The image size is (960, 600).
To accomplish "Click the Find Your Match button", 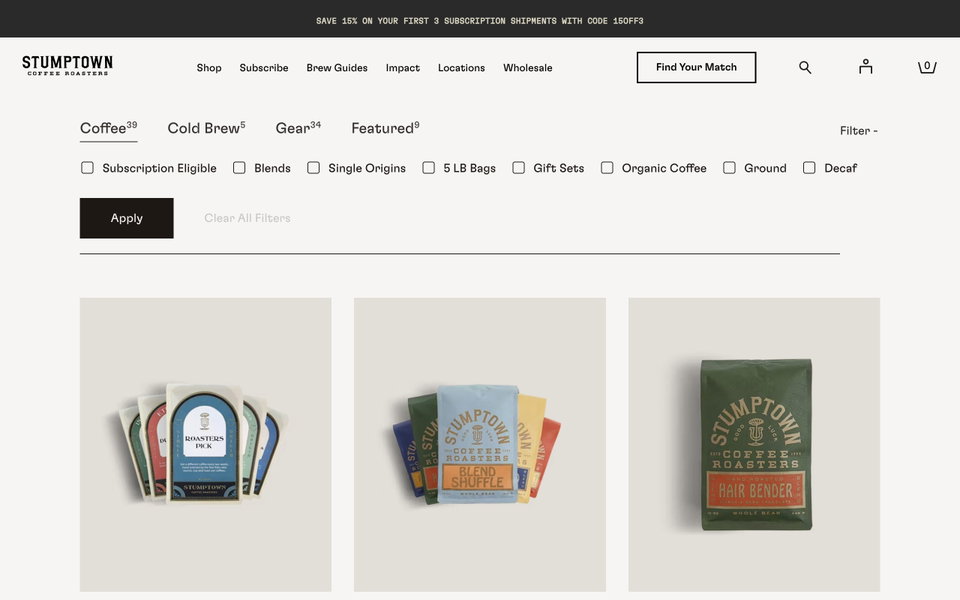I will click(x=696, y=67).
